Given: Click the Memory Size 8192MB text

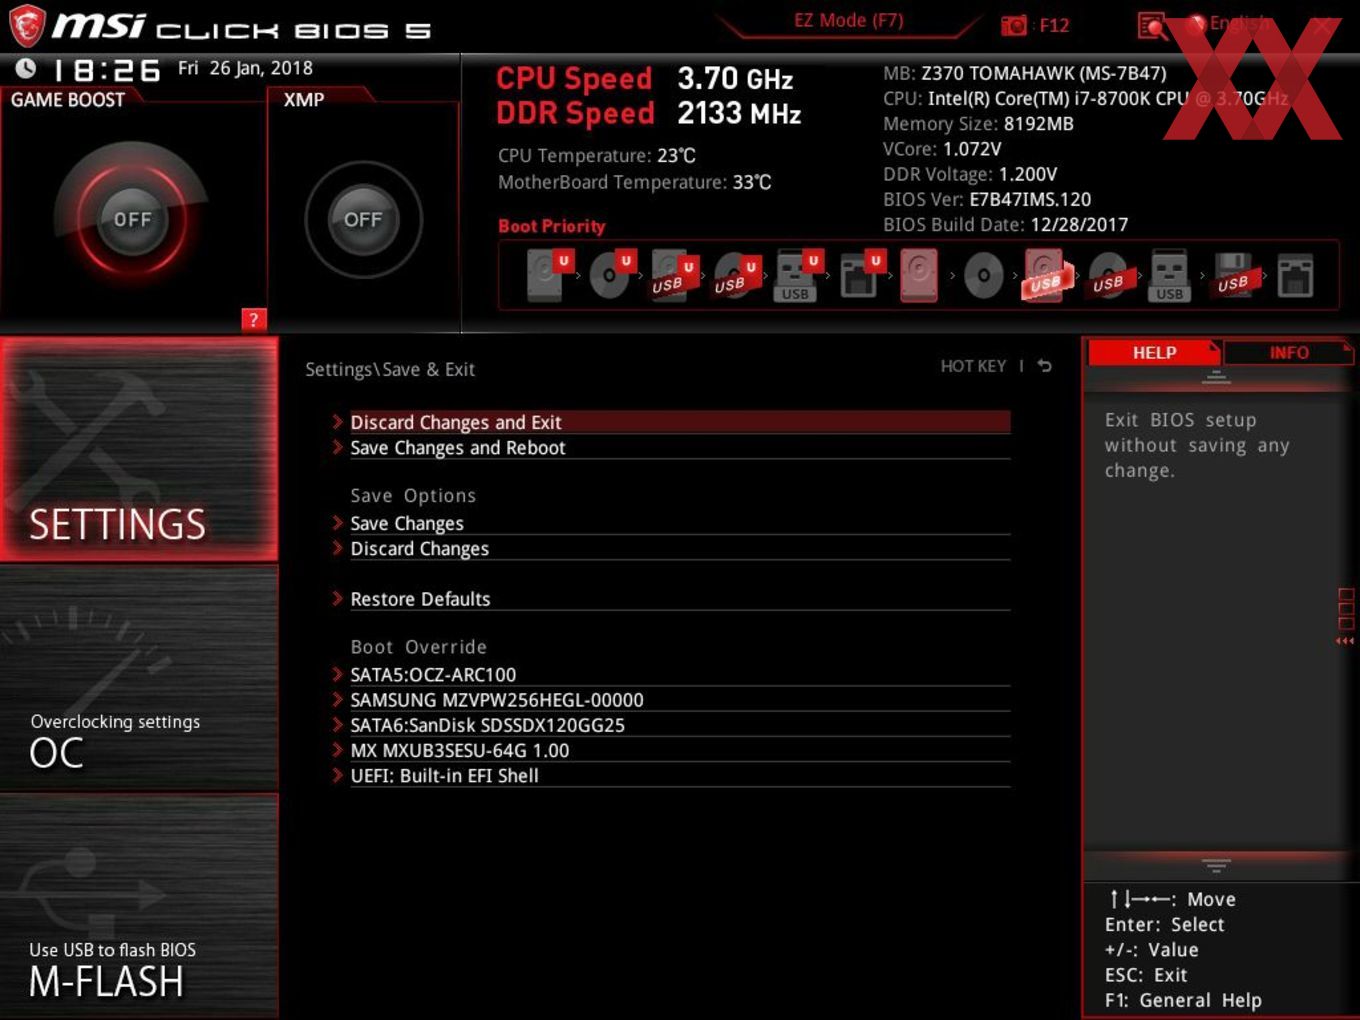Looking at the screenshot, I should [978, 124].
